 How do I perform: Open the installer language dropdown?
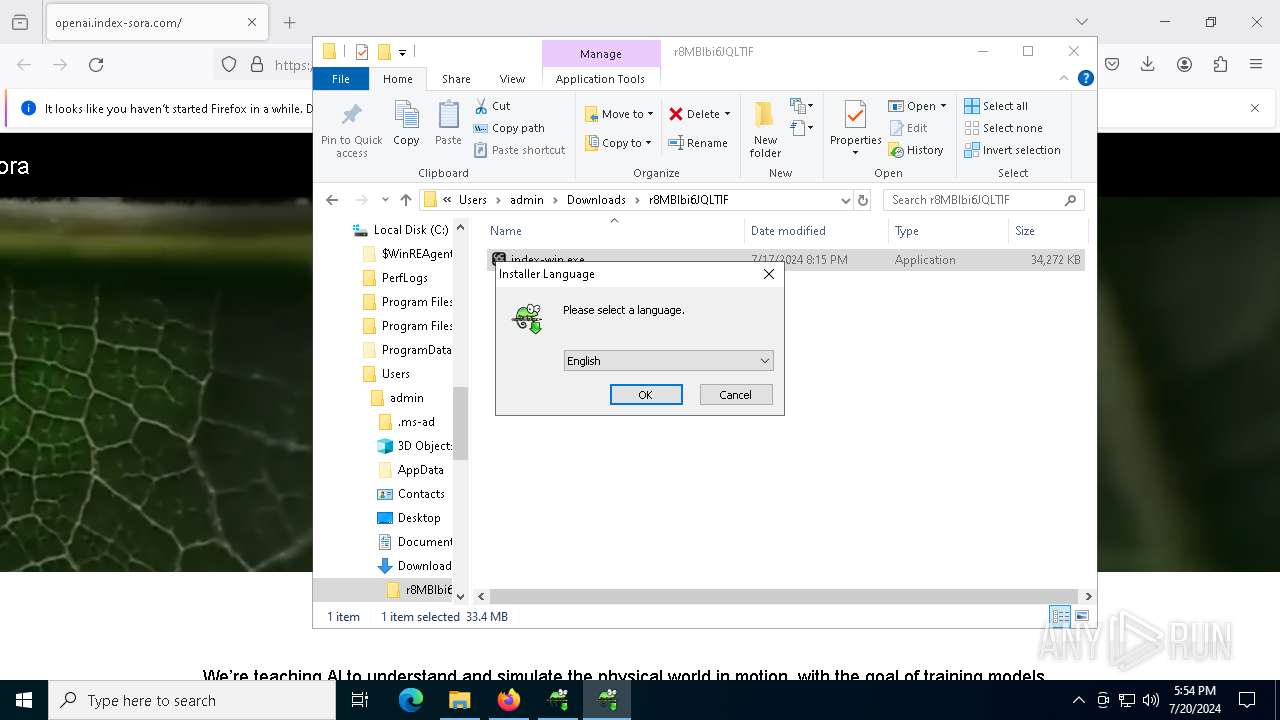[x=668, y=361]
